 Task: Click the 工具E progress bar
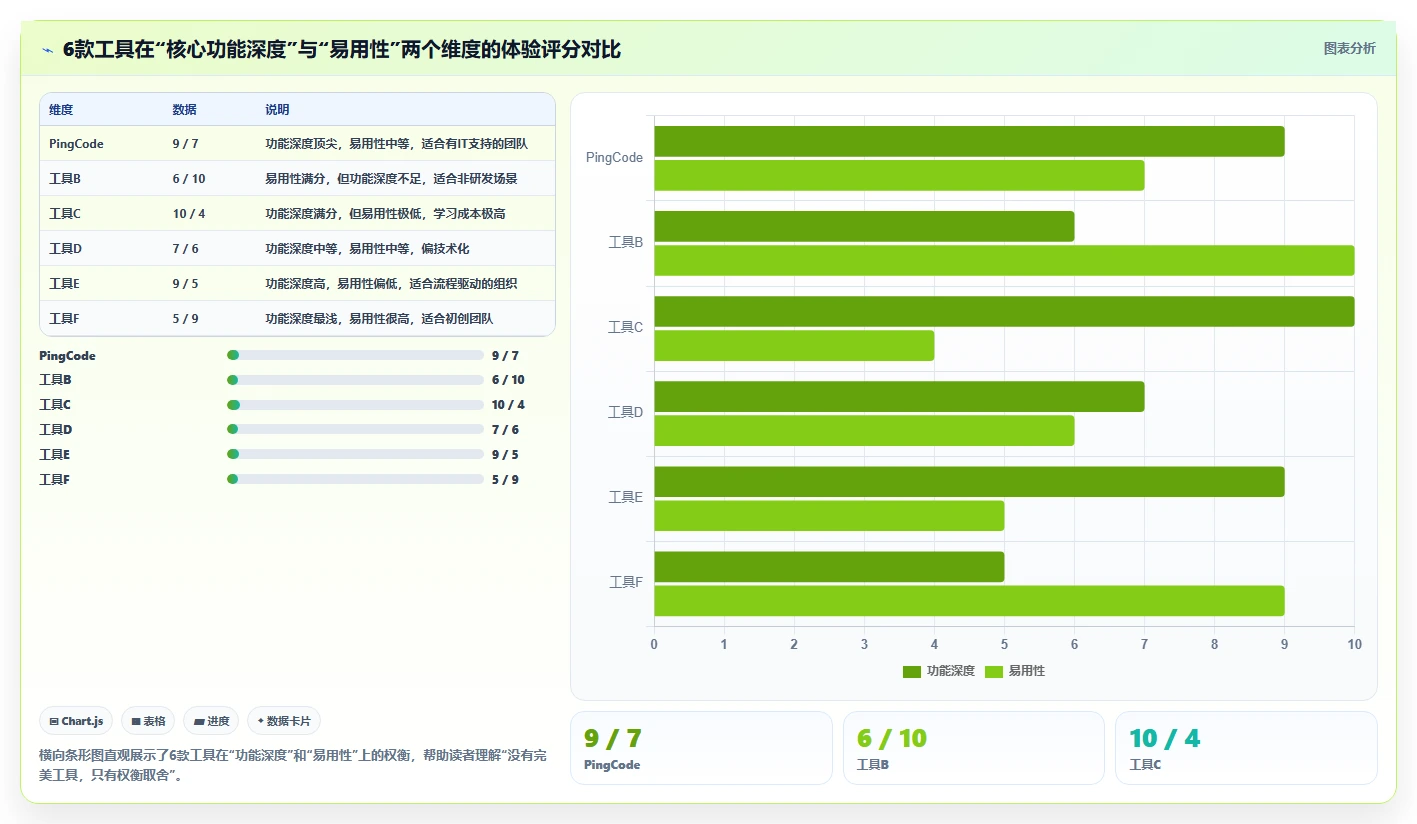356,454
